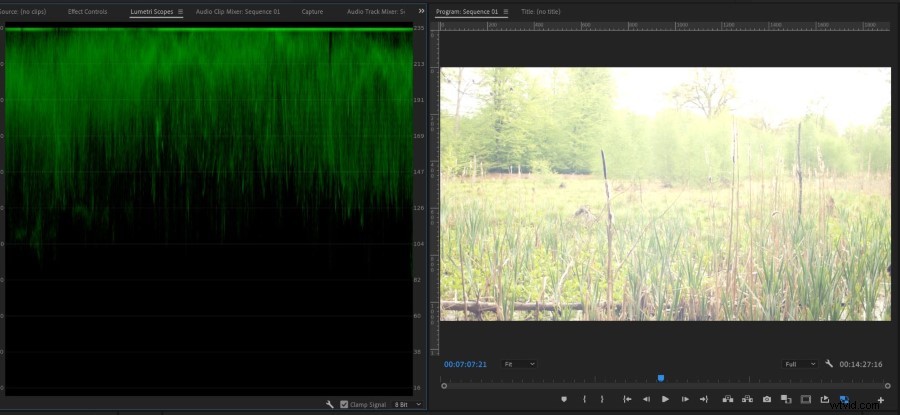Toggle the blue highlighted monitor button
Screen dimensions: 900x415
(x=844, y=399)
